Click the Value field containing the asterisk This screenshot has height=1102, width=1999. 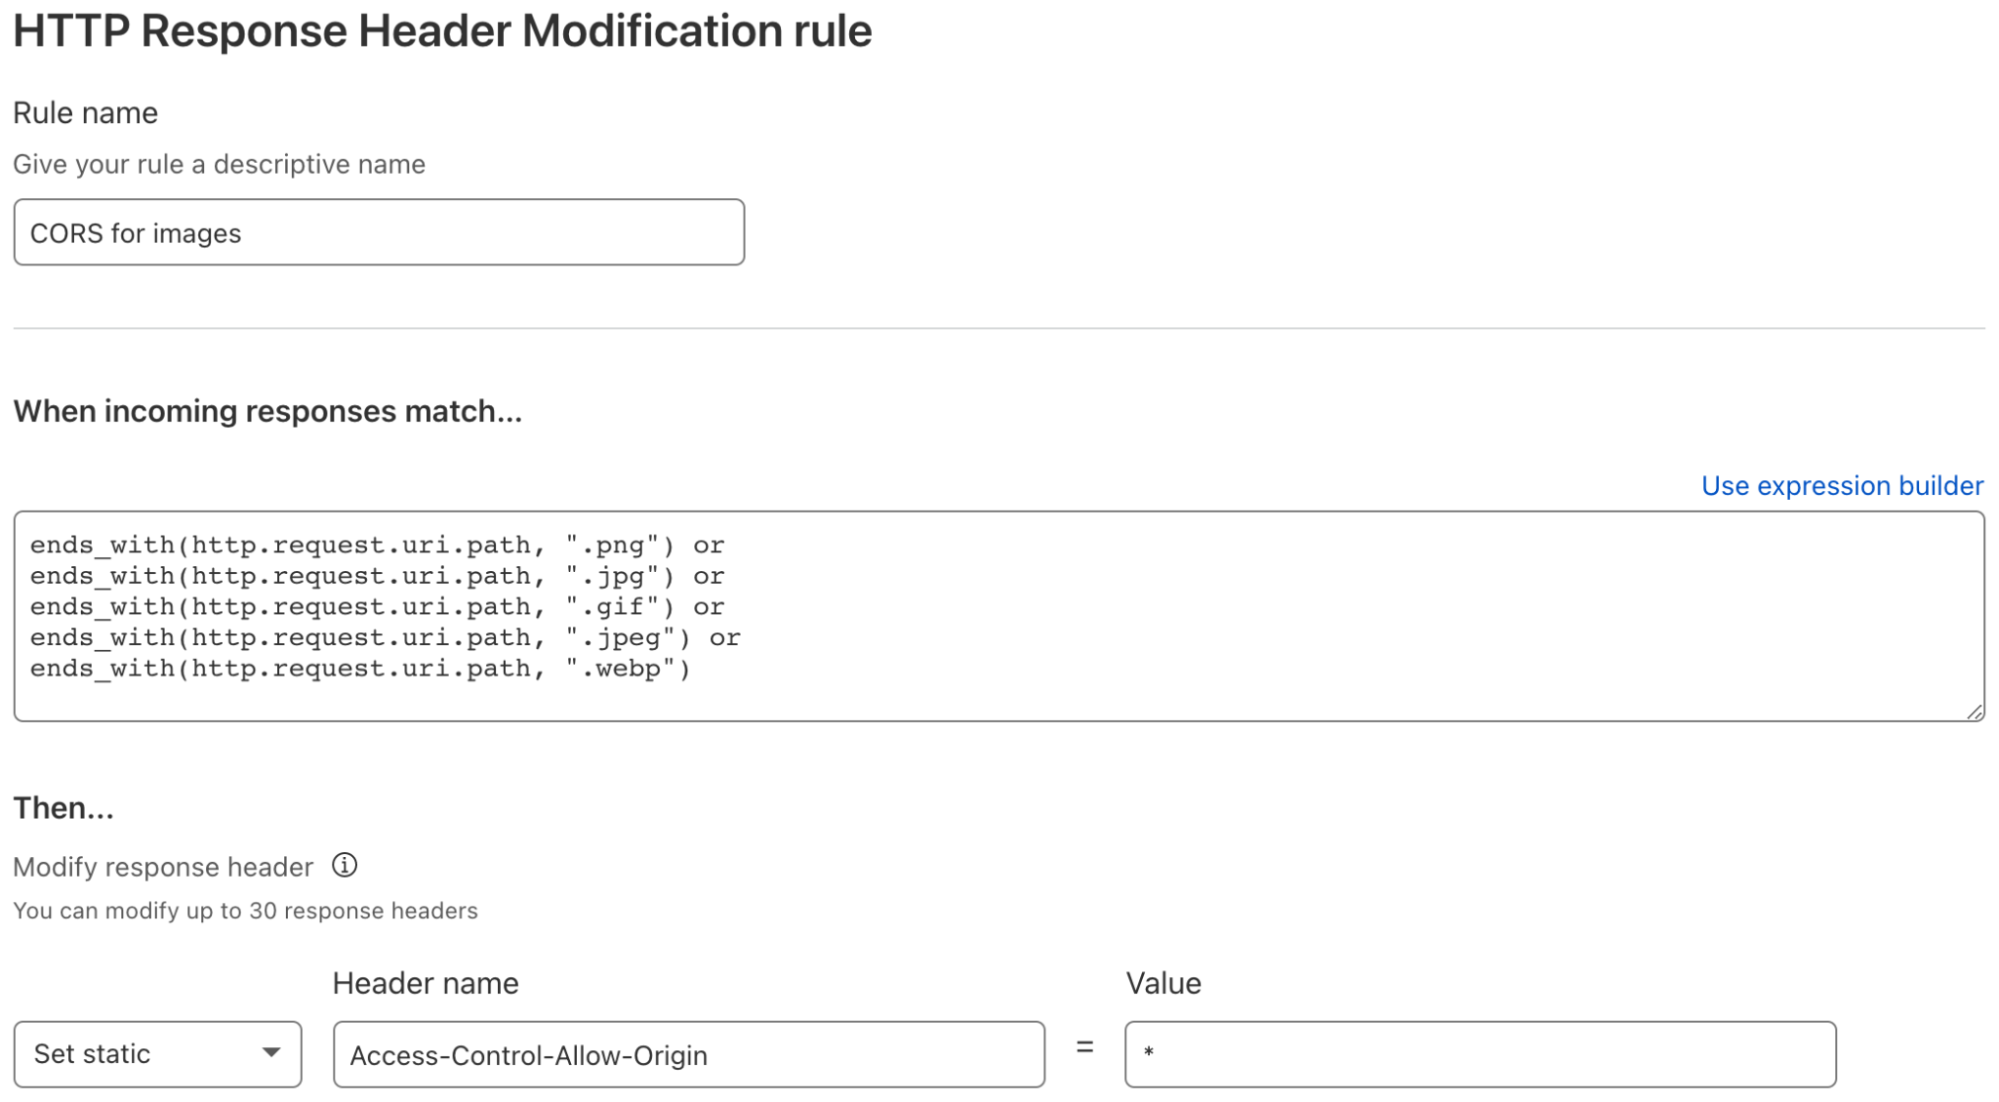point(1481,1053)
